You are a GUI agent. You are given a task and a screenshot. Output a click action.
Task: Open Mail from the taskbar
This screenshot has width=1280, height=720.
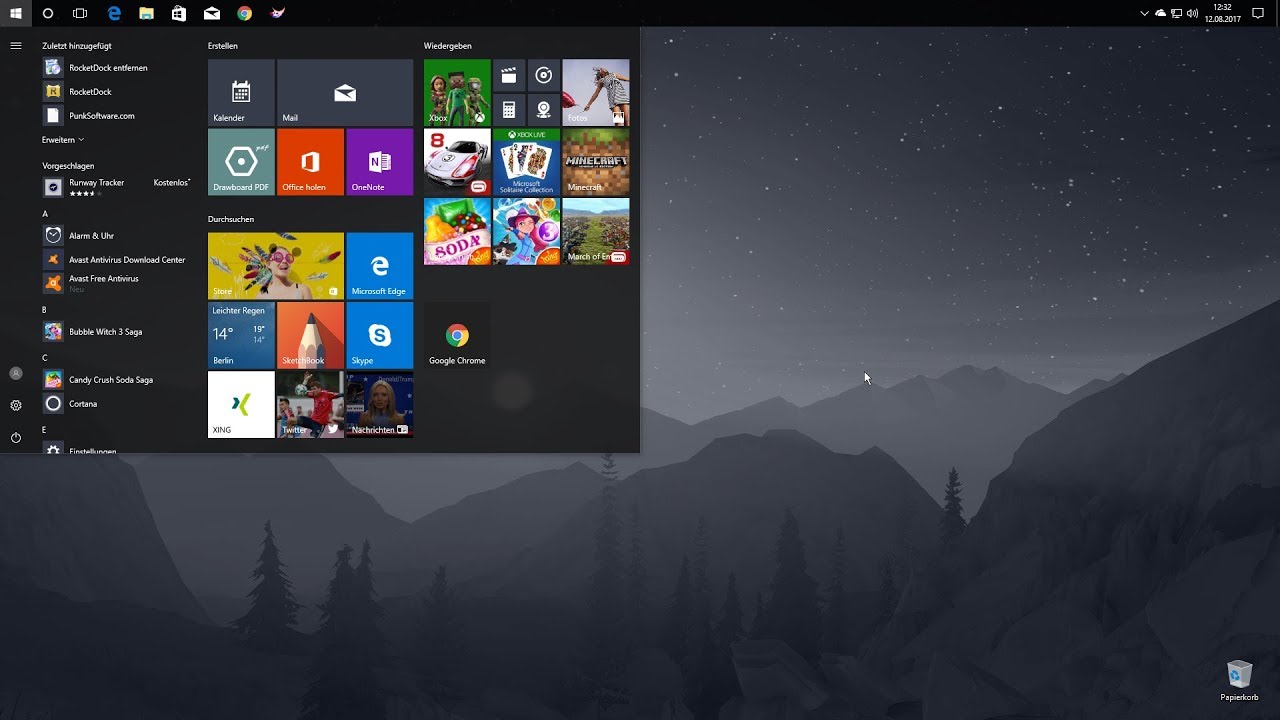[212, 13]
